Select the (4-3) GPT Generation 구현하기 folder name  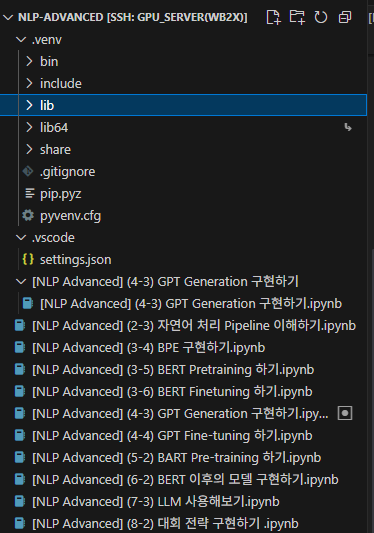tap(165, 281)
